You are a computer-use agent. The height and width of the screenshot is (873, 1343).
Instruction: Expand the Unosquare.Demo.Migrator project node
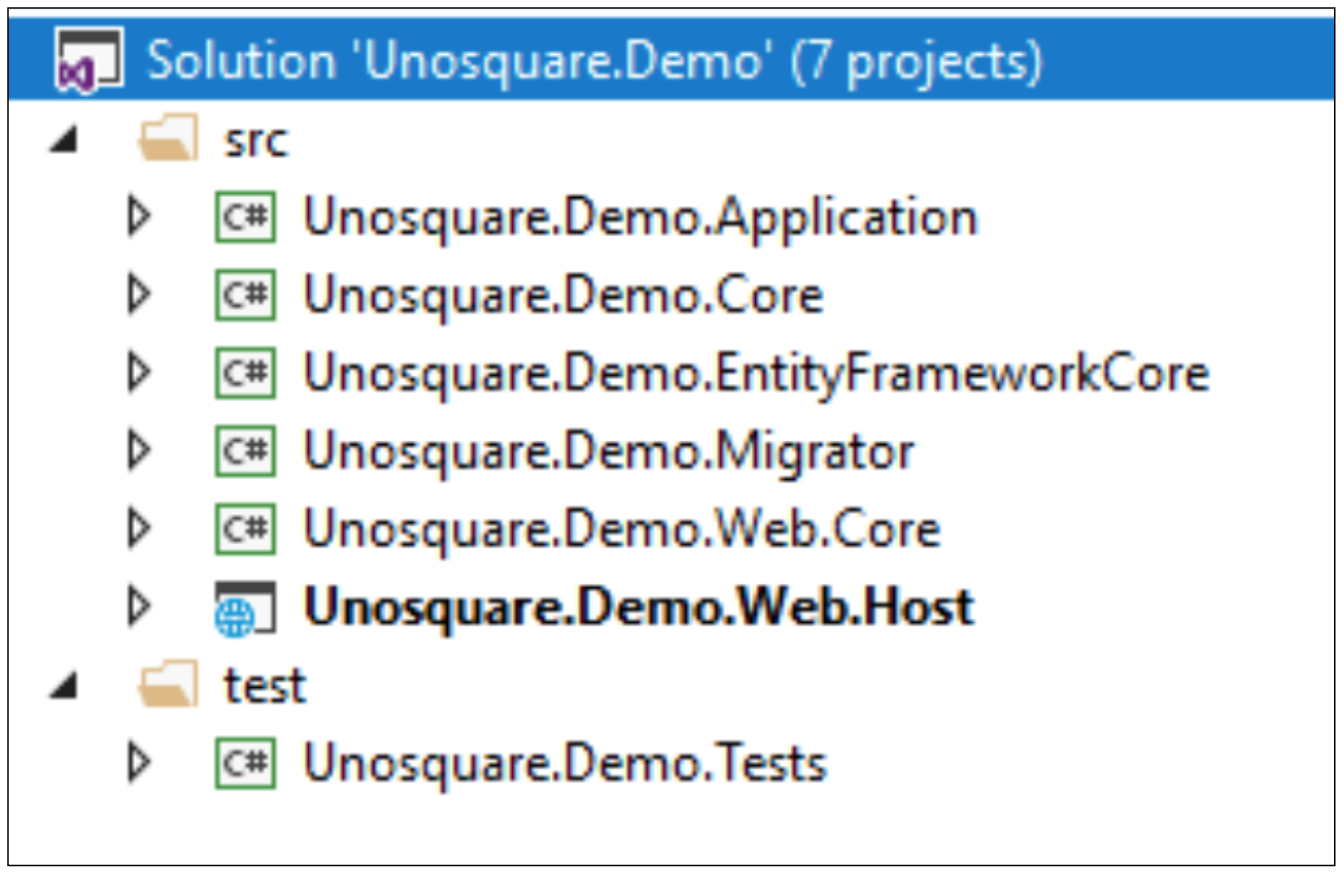[x=139, y=451]
